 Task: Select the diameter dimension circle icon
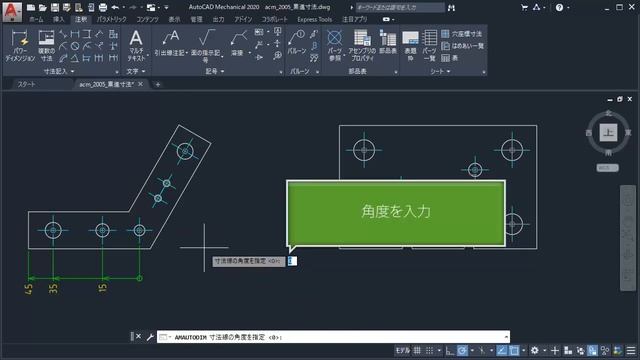[75, 46]
